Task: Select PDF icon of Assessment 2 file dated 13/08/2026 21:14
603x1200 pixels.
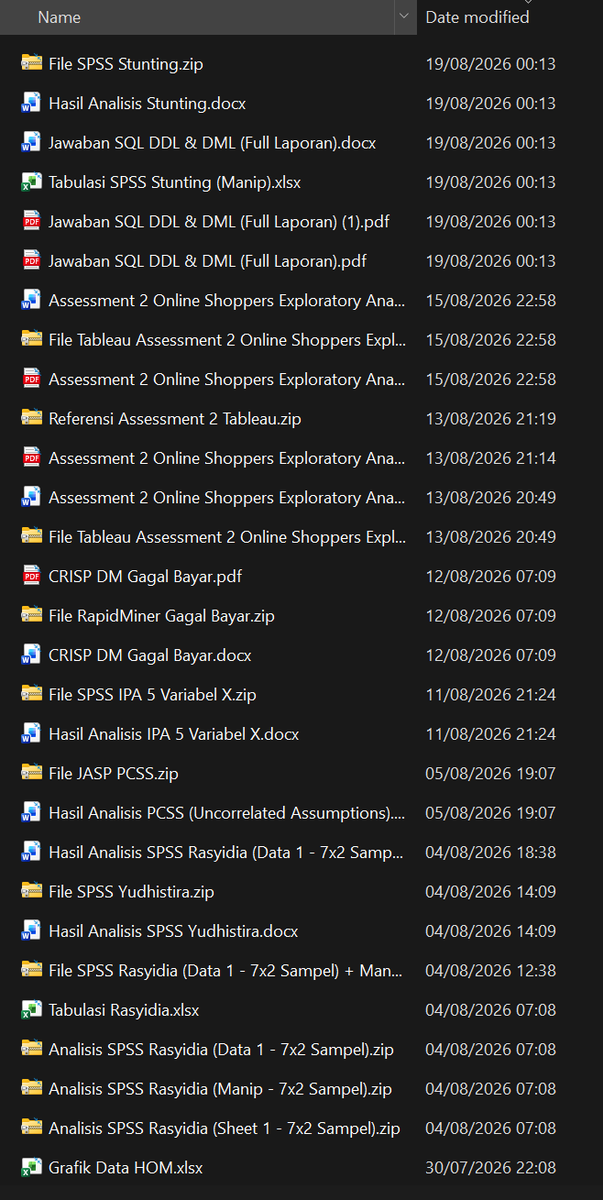Action: (x=31, y=458)
